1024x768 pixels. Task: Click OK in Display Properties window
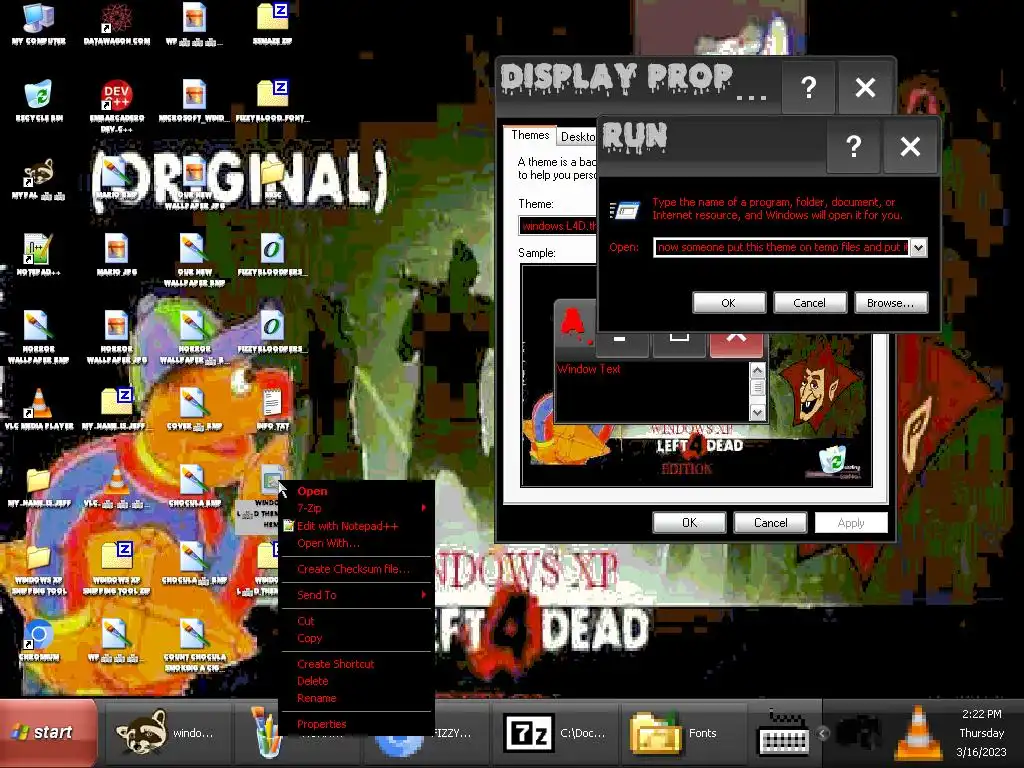[689, 522]
